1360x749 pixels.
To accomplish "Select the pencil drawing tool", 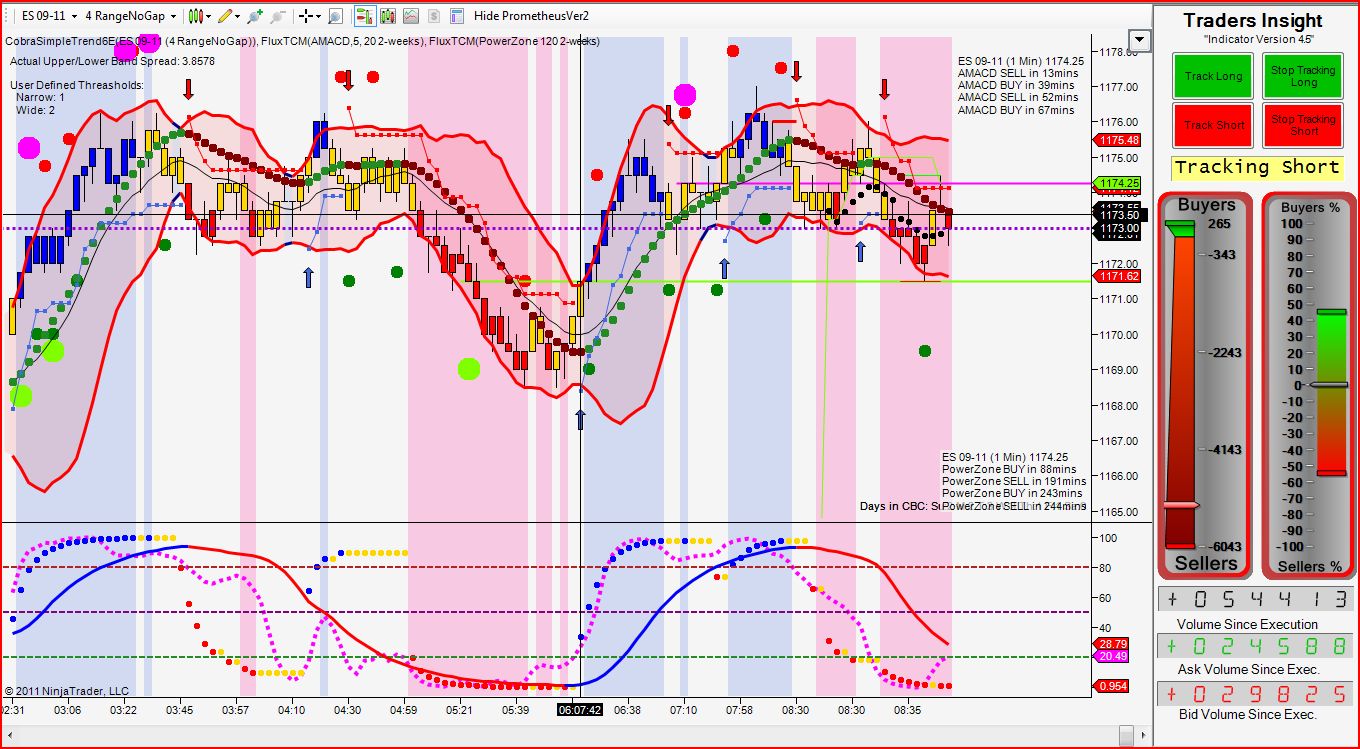I will pos(226,16).
